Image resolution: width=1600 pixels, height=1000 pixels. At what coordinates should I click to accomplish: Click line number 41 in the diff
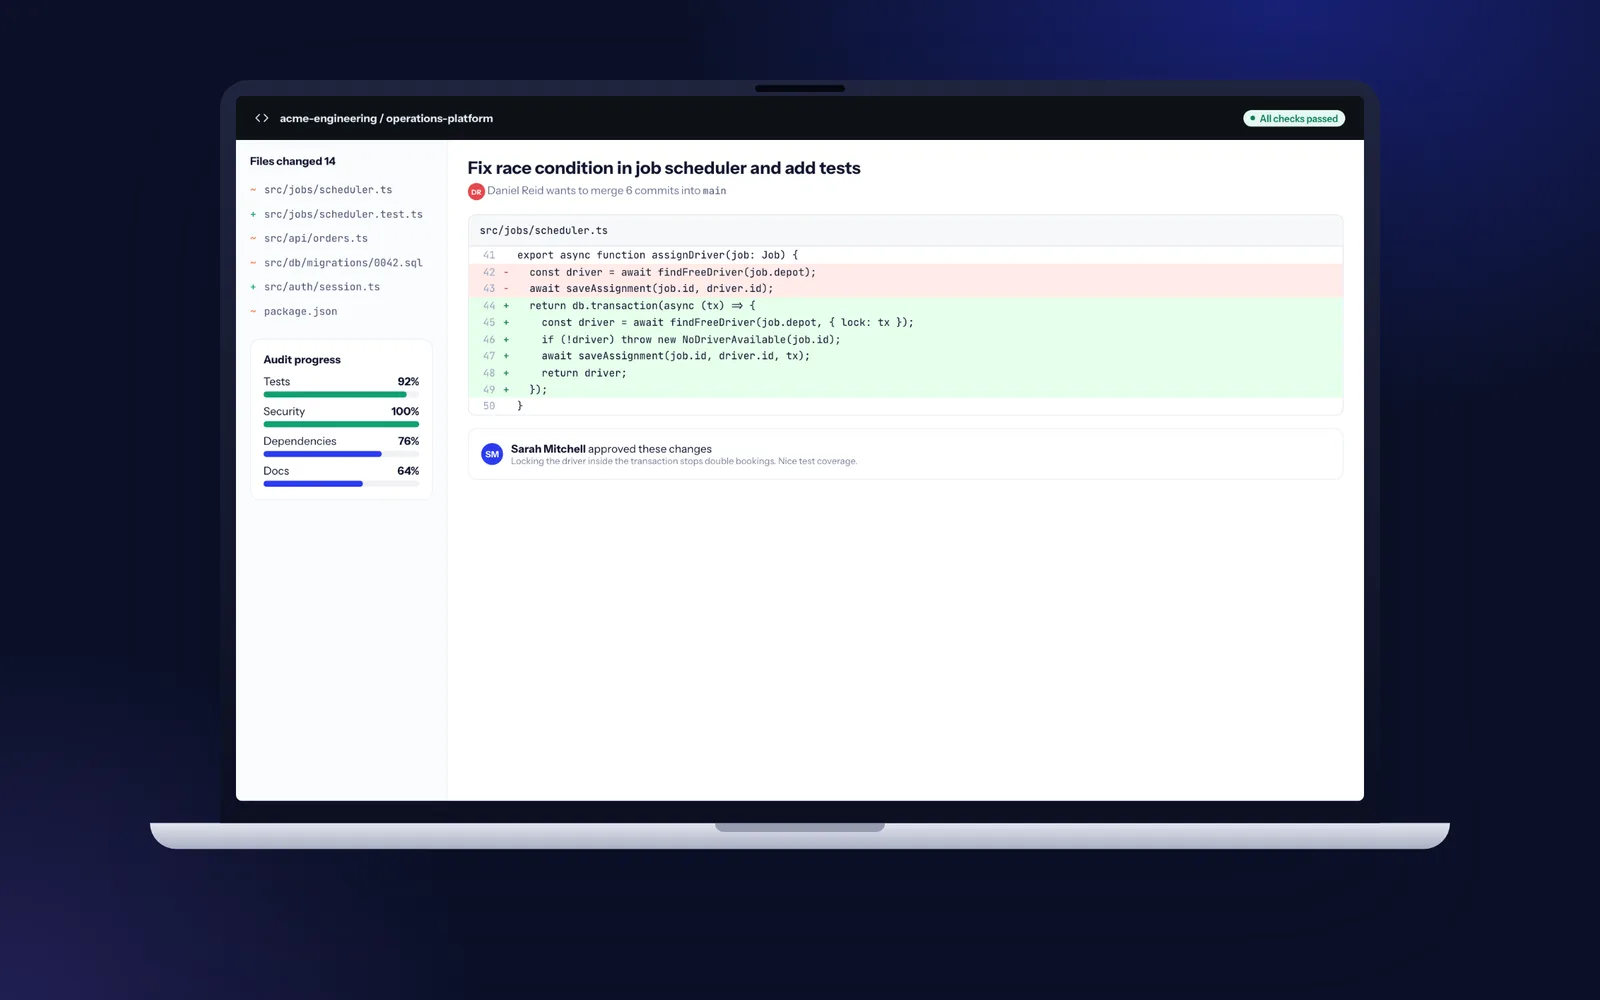click(x=489, y=255)
